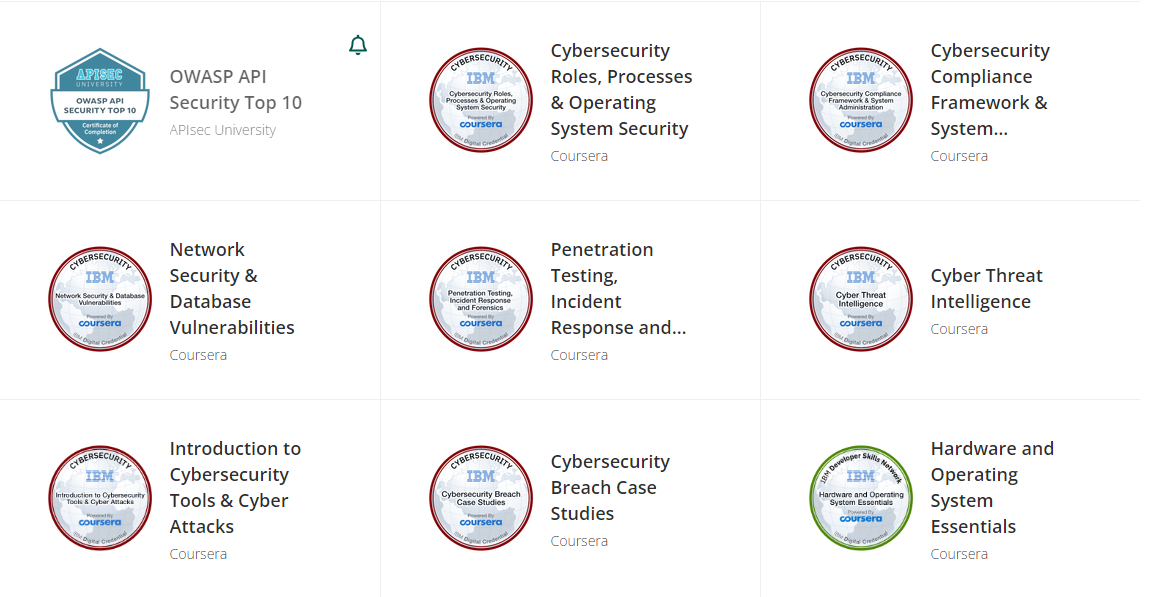Select the Penetration Testing badge emblem
Viewport: 1151px width, 597px height.
(481, 299)
